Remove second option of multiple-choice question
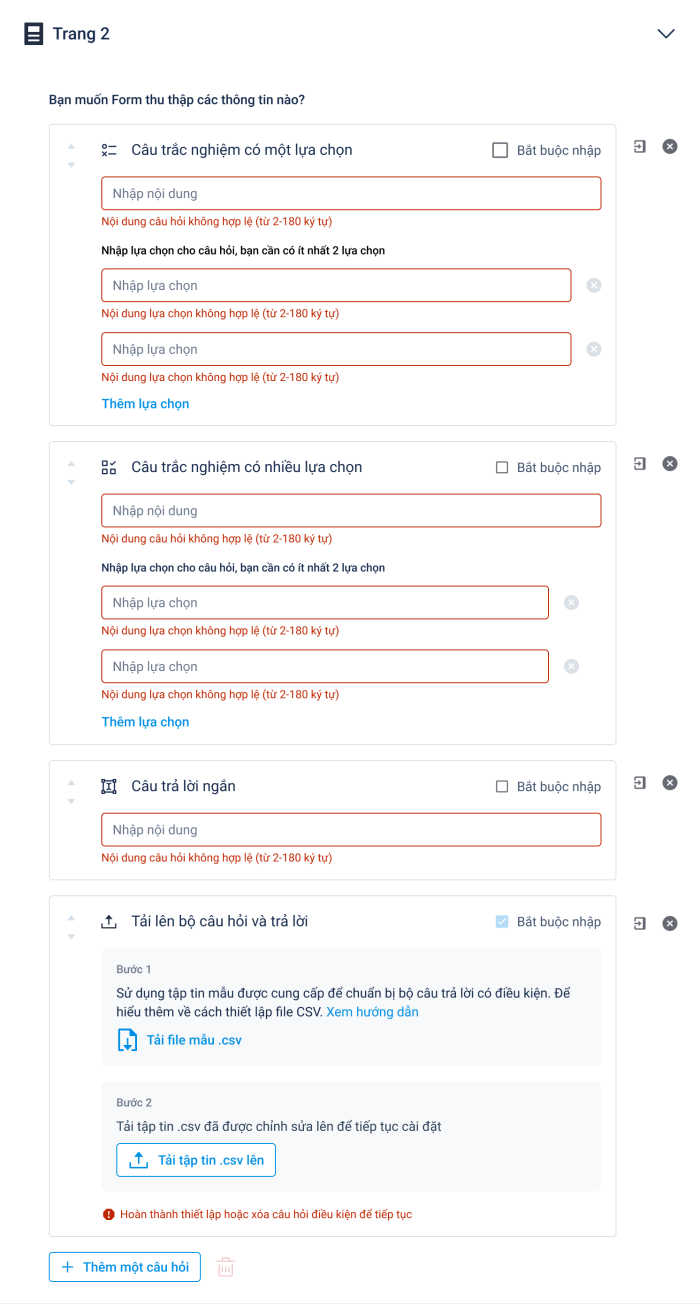 [x=571, y=667]
